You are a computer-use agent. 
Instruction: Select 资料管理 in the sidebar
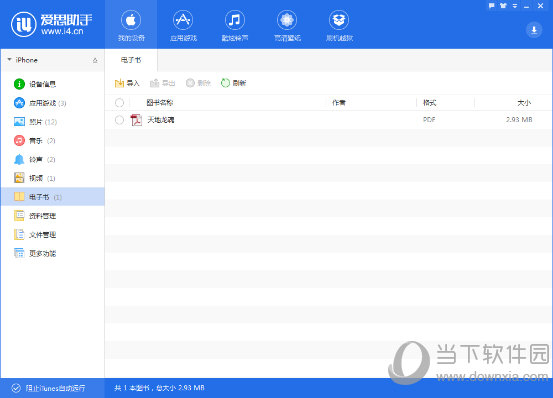[53, 216]
